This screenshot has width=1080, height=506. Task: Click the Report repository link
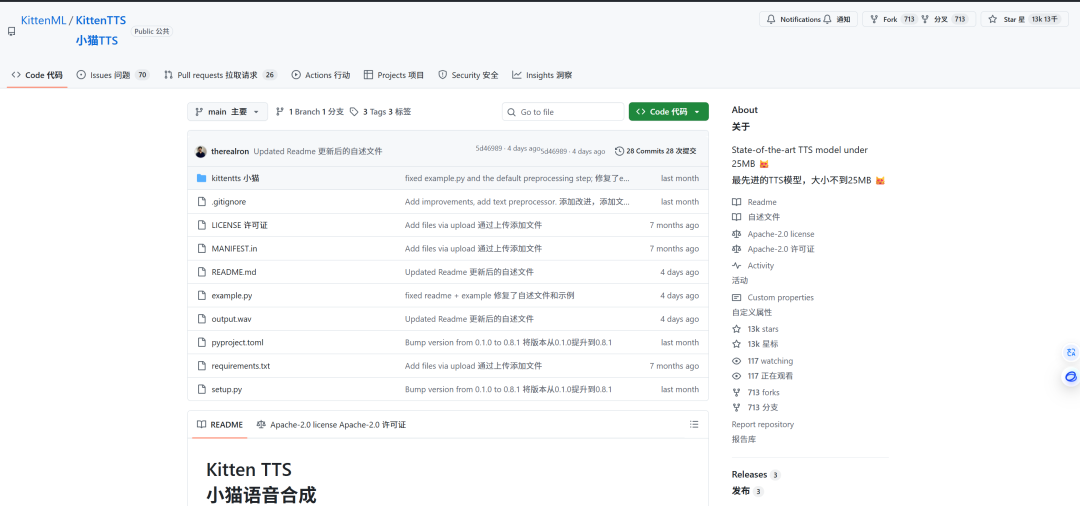tap(762, 424)
